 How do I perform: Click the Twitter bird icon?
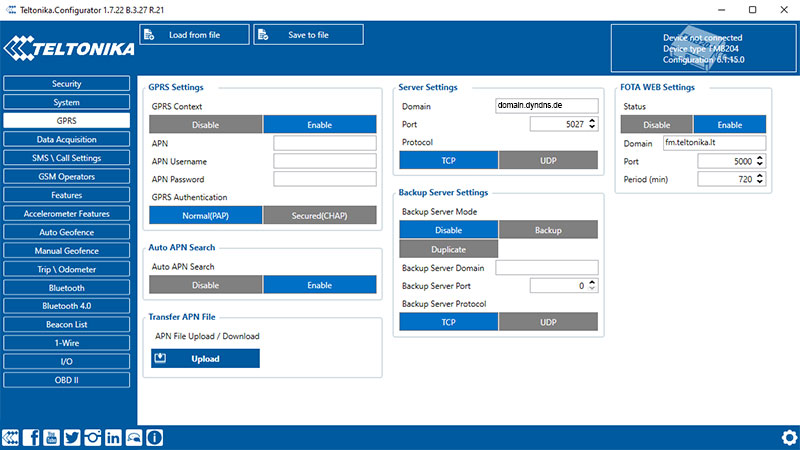point(72,438)
